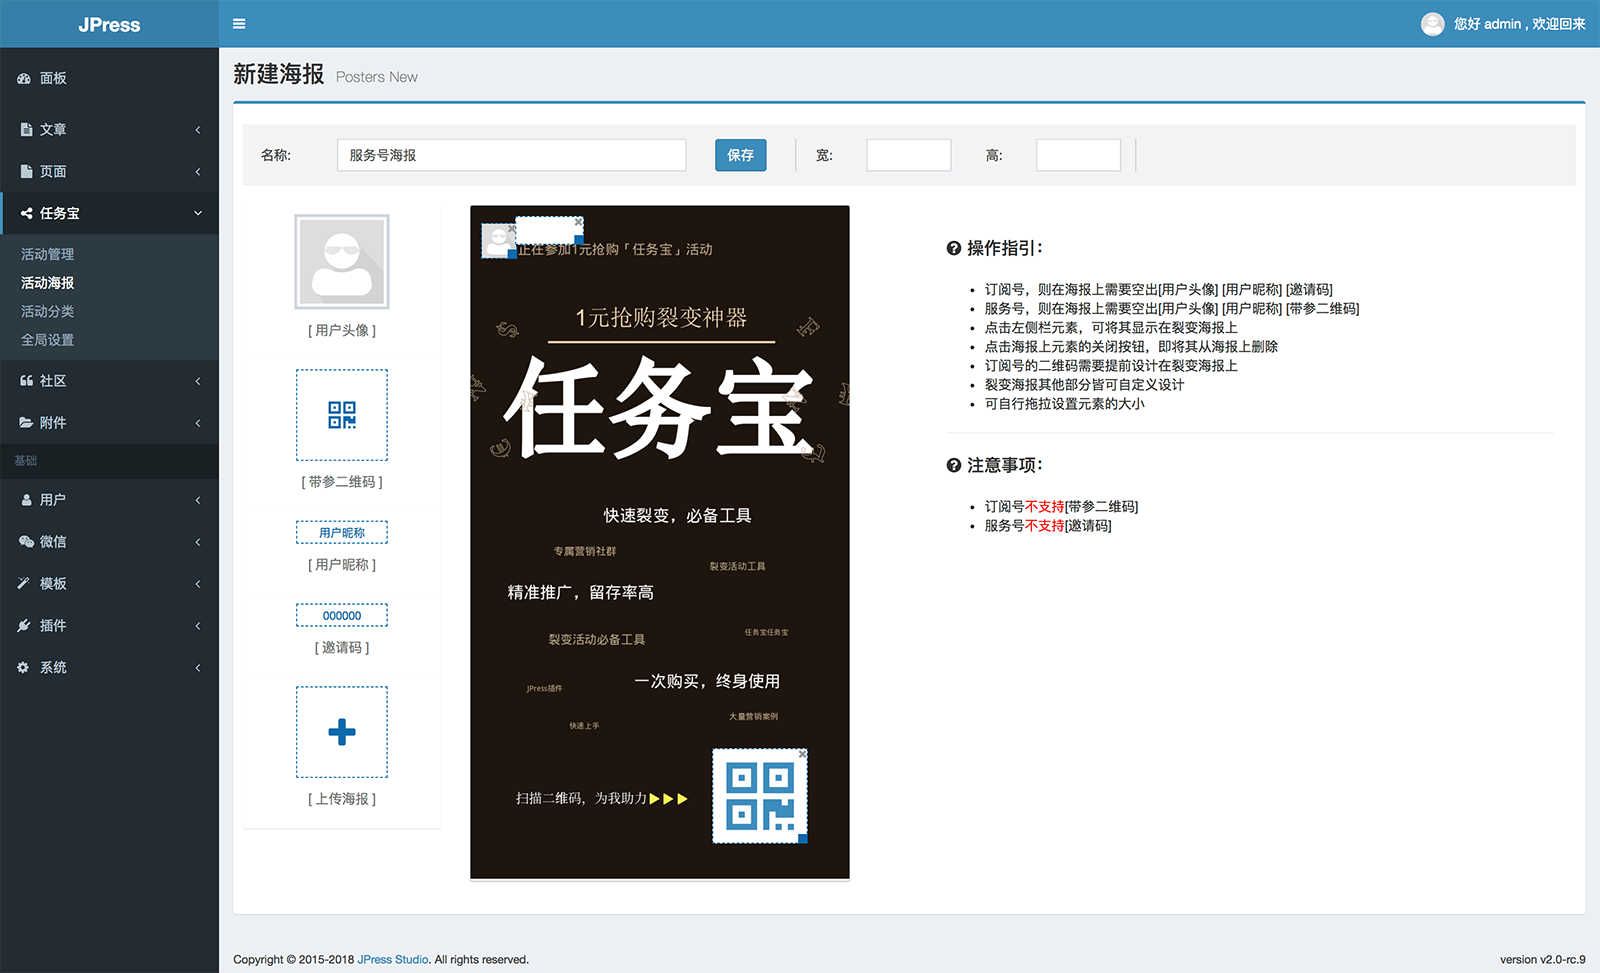Remove the nickname box from the poster
The image size is (1600, 973).
pyautogui.click(x=578, y=222)
